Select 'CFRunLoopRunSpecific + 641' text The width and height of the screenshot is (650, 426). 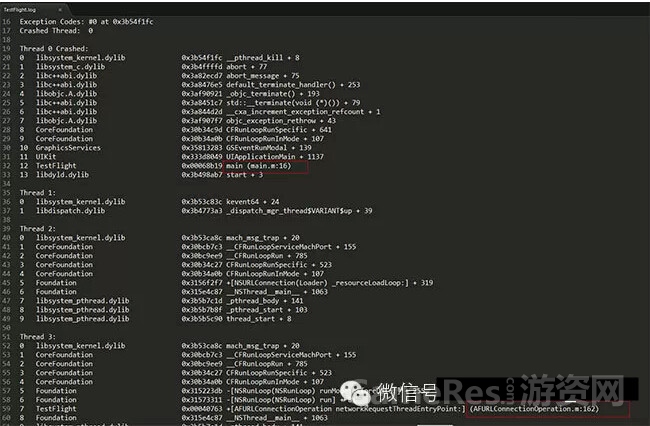pos(279,130)
